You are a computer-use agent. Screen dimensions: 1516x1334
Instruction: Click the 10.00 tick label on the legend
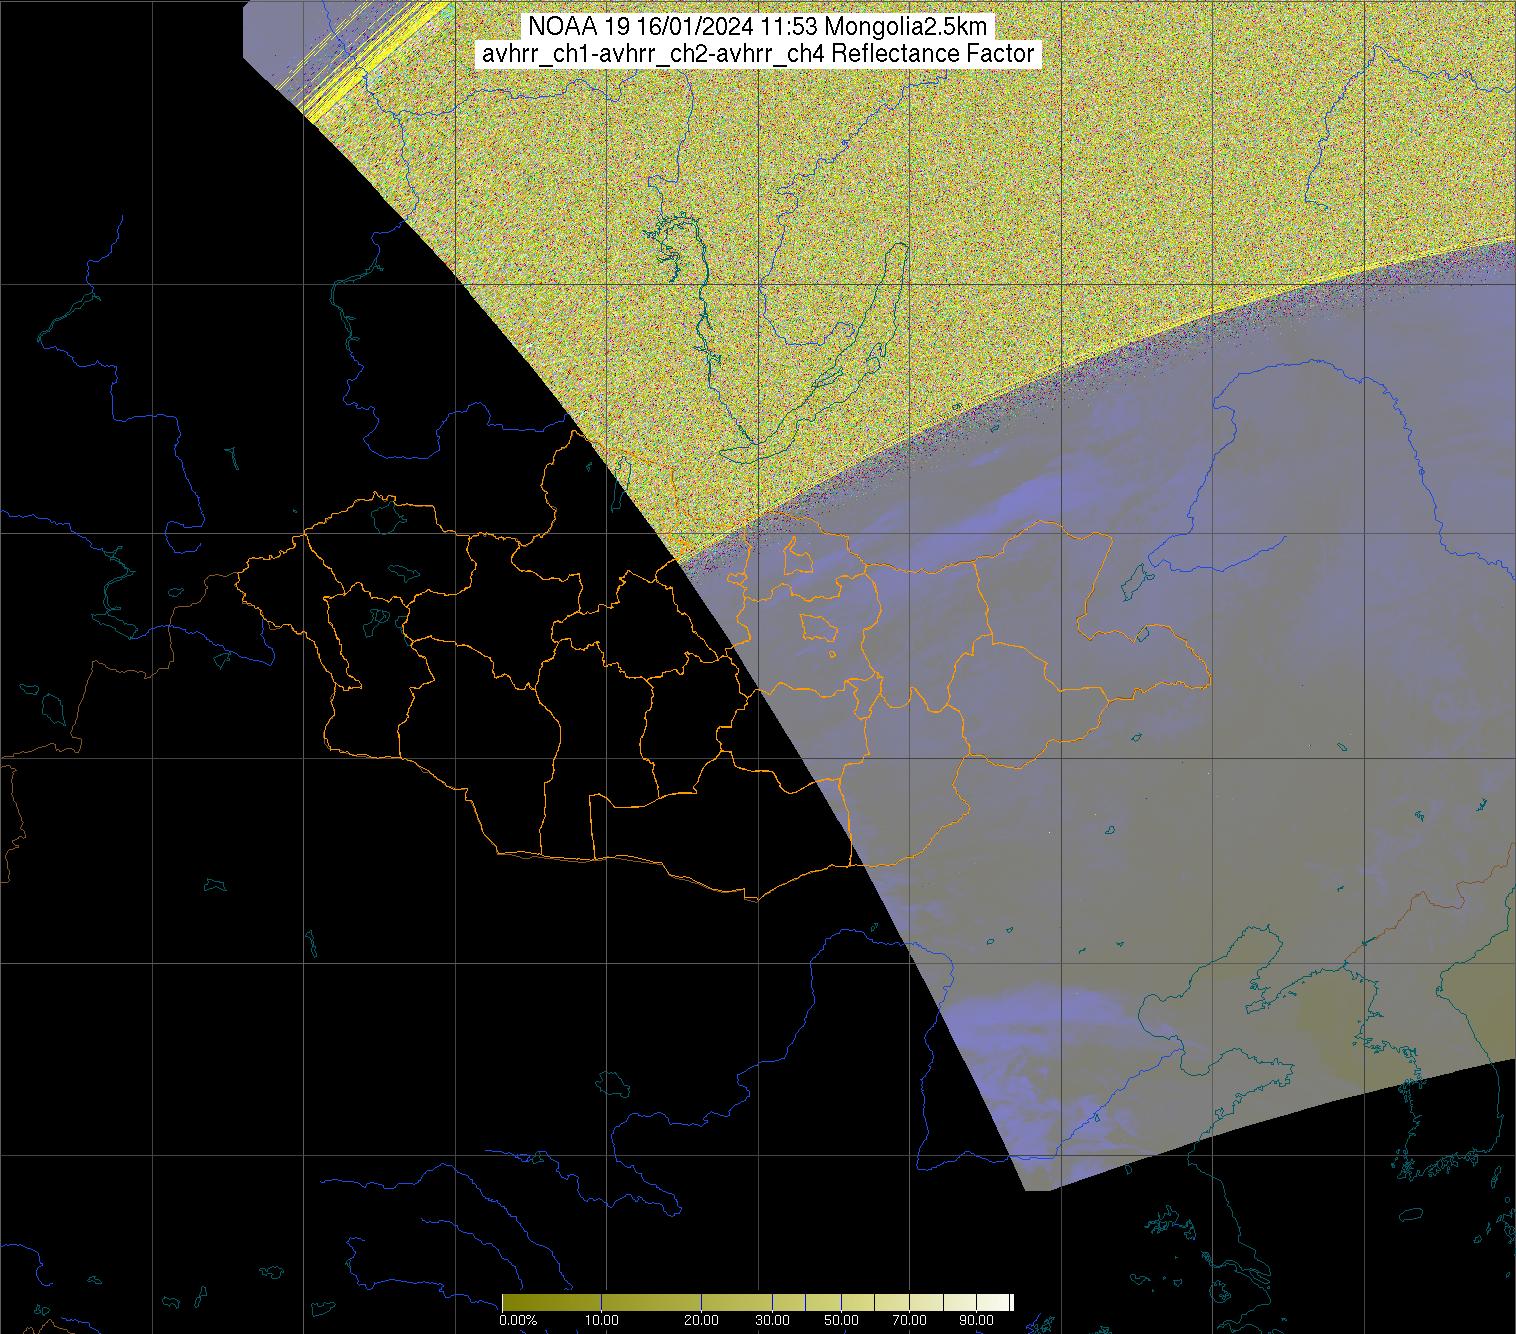pos(600,1320)
